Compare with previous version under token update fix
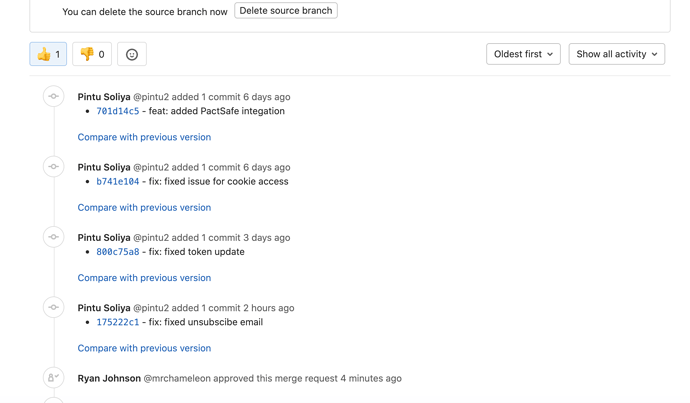The height and width of the screenshot is (403, 690). (x=144, y=278)
